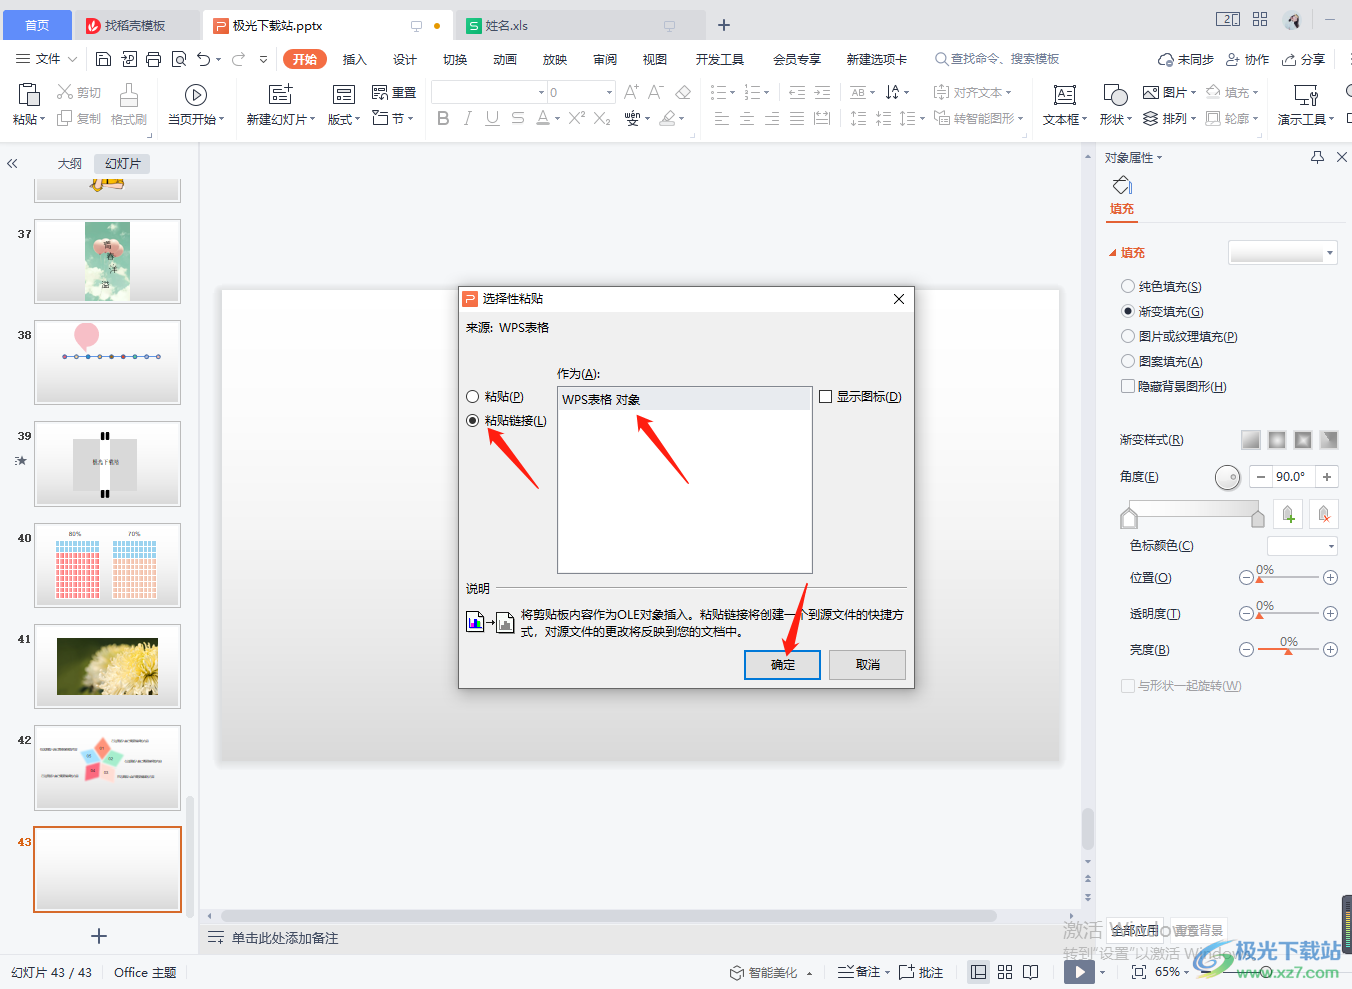The width and height of the screenshot is (1352, 989).
Task: Collapse the Fill (填充) section triangle
Action: coord(1113,253)
